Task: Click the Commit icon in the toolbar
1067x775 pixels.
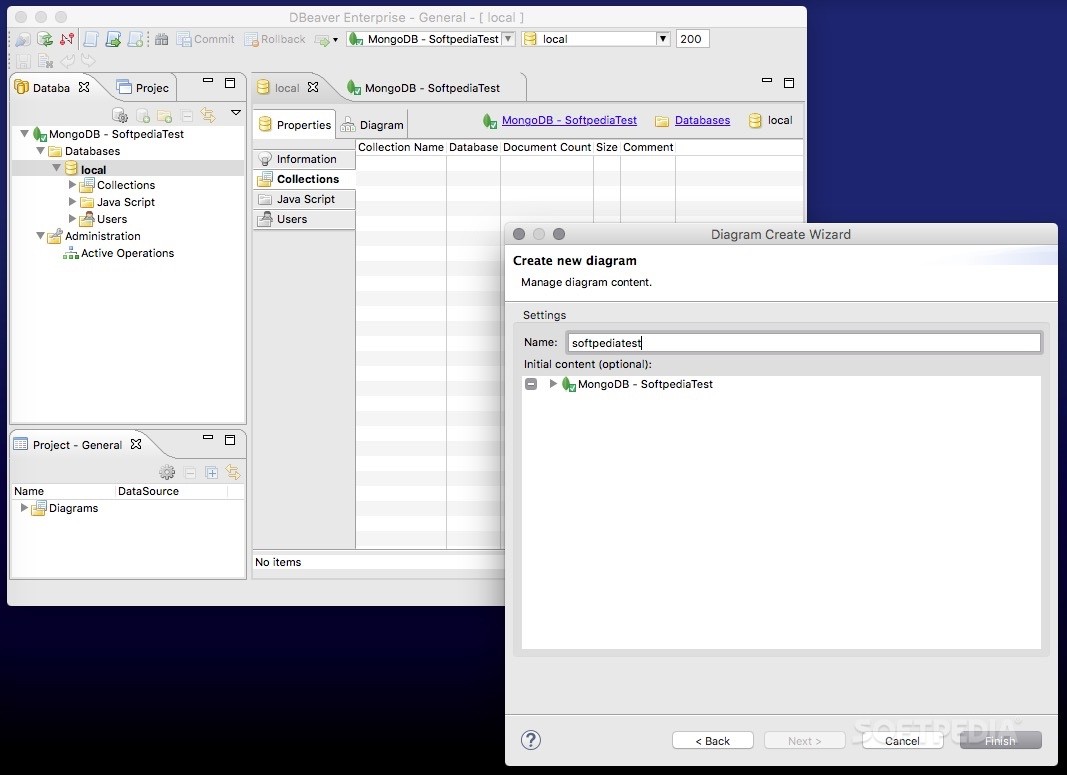Action: (x=185, y=39)
